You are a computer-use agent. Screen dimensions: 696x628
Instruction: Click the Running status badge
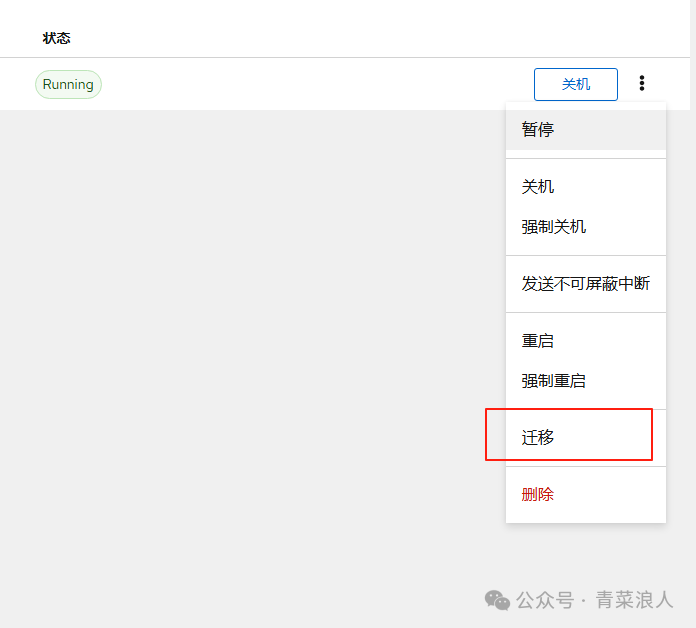point(68,84)
